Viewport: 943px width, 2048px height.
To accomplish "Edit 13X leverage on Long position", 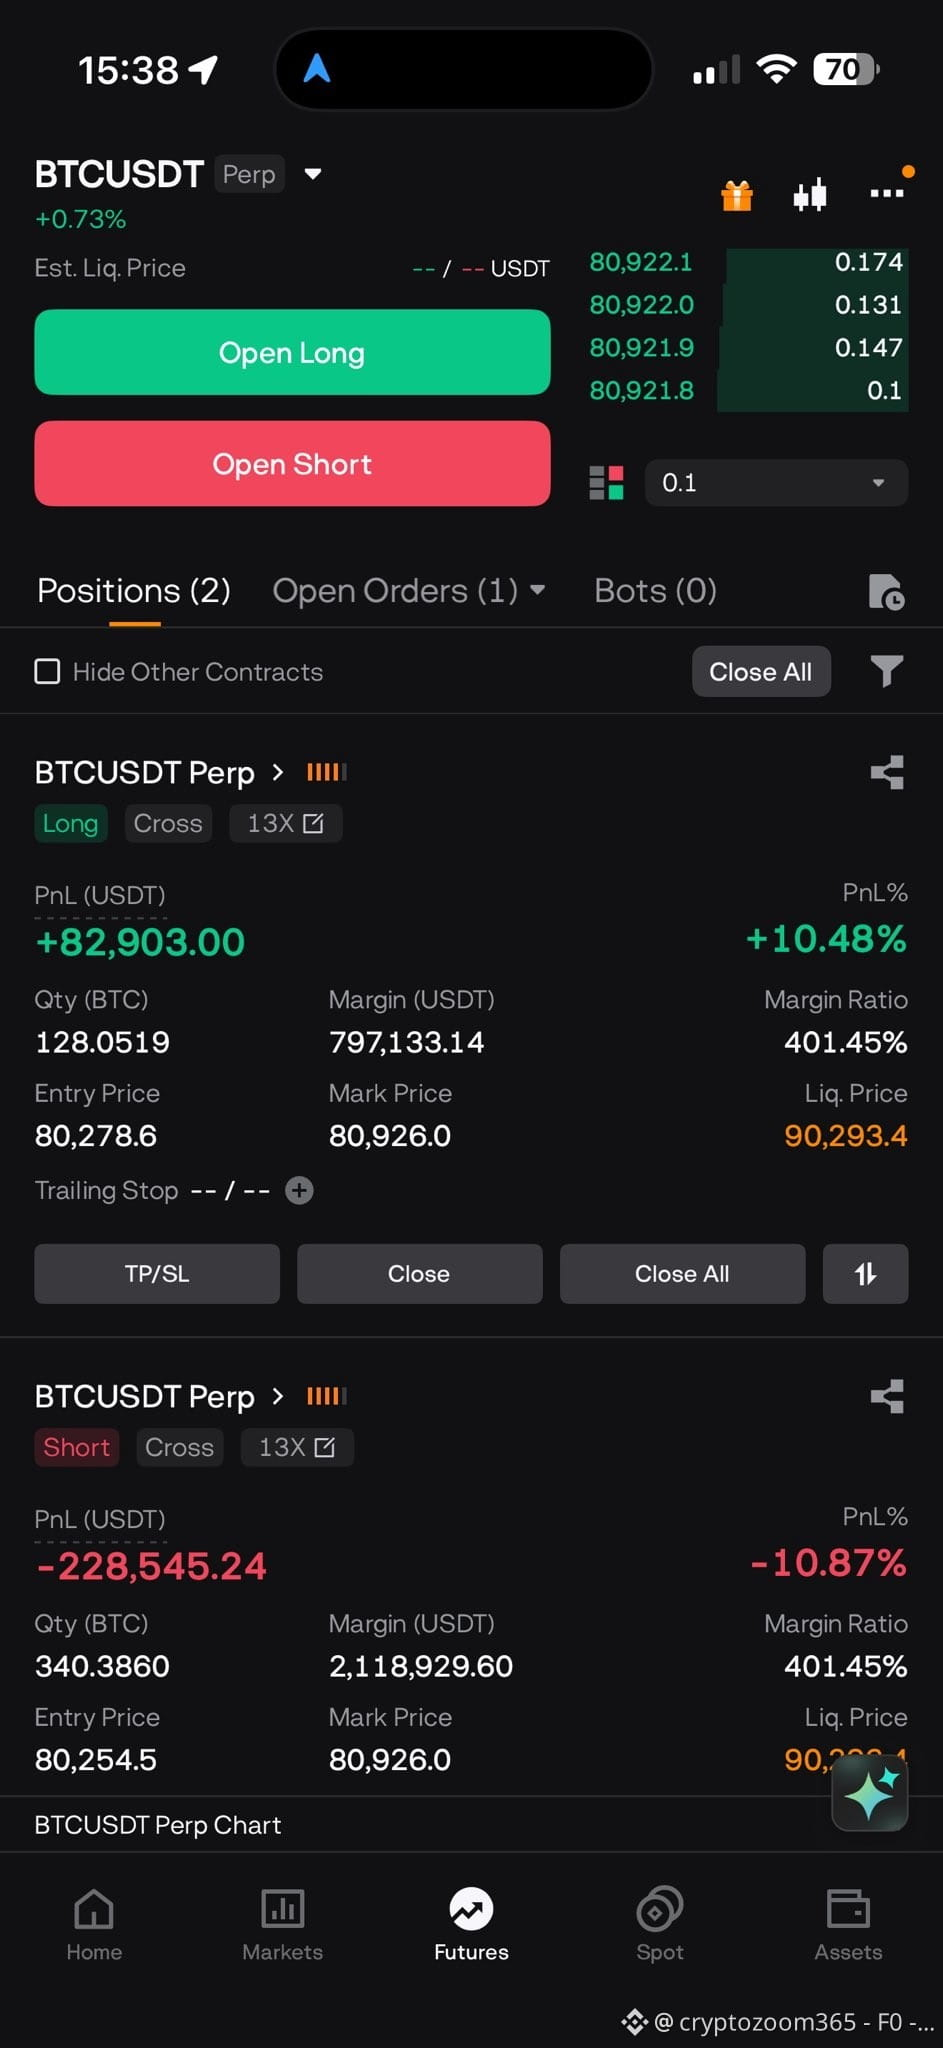I will (286, 823).
